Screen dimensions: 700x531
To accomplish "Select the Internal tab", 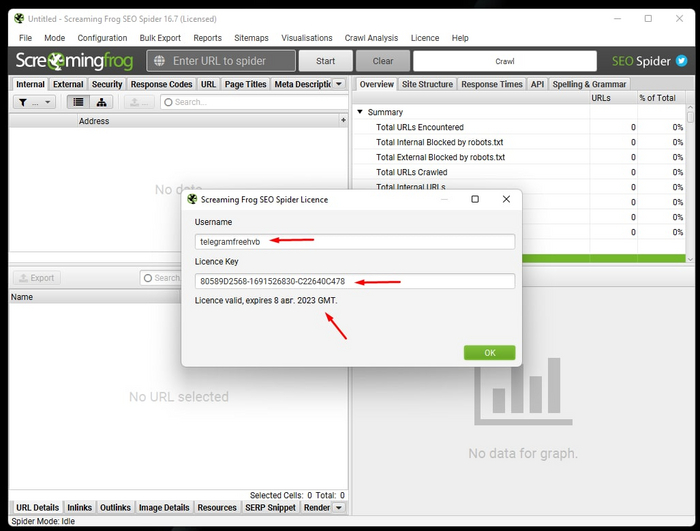I will pyautogui.click(x=30, y=84).
